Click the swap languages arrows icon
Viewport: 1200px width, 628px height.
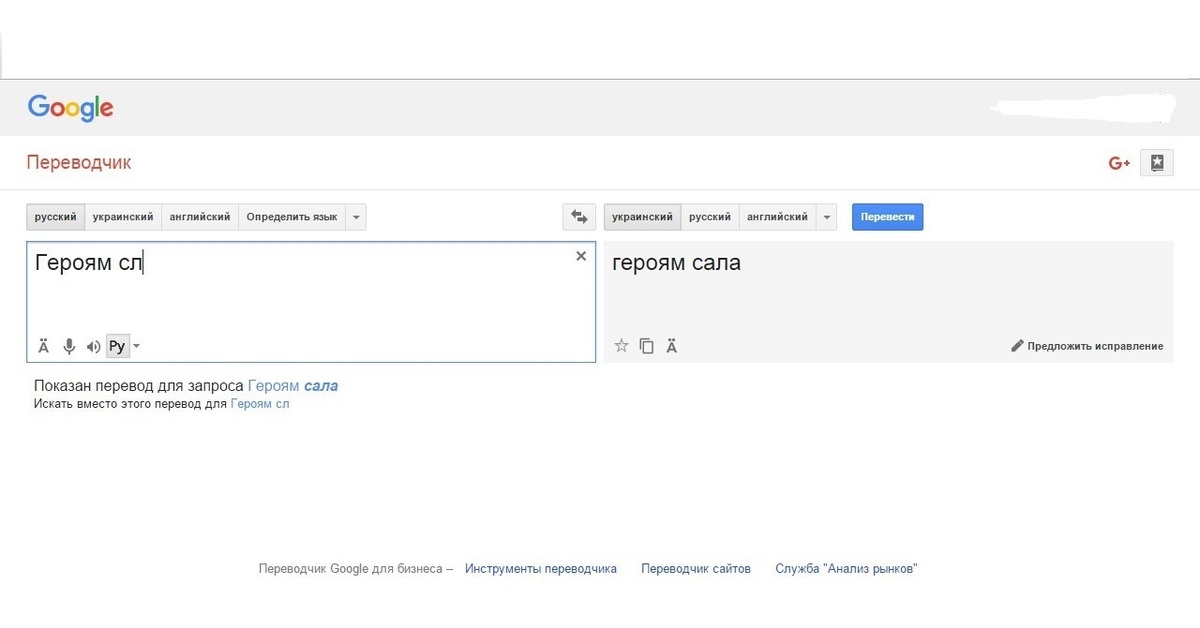click(579, 217)
